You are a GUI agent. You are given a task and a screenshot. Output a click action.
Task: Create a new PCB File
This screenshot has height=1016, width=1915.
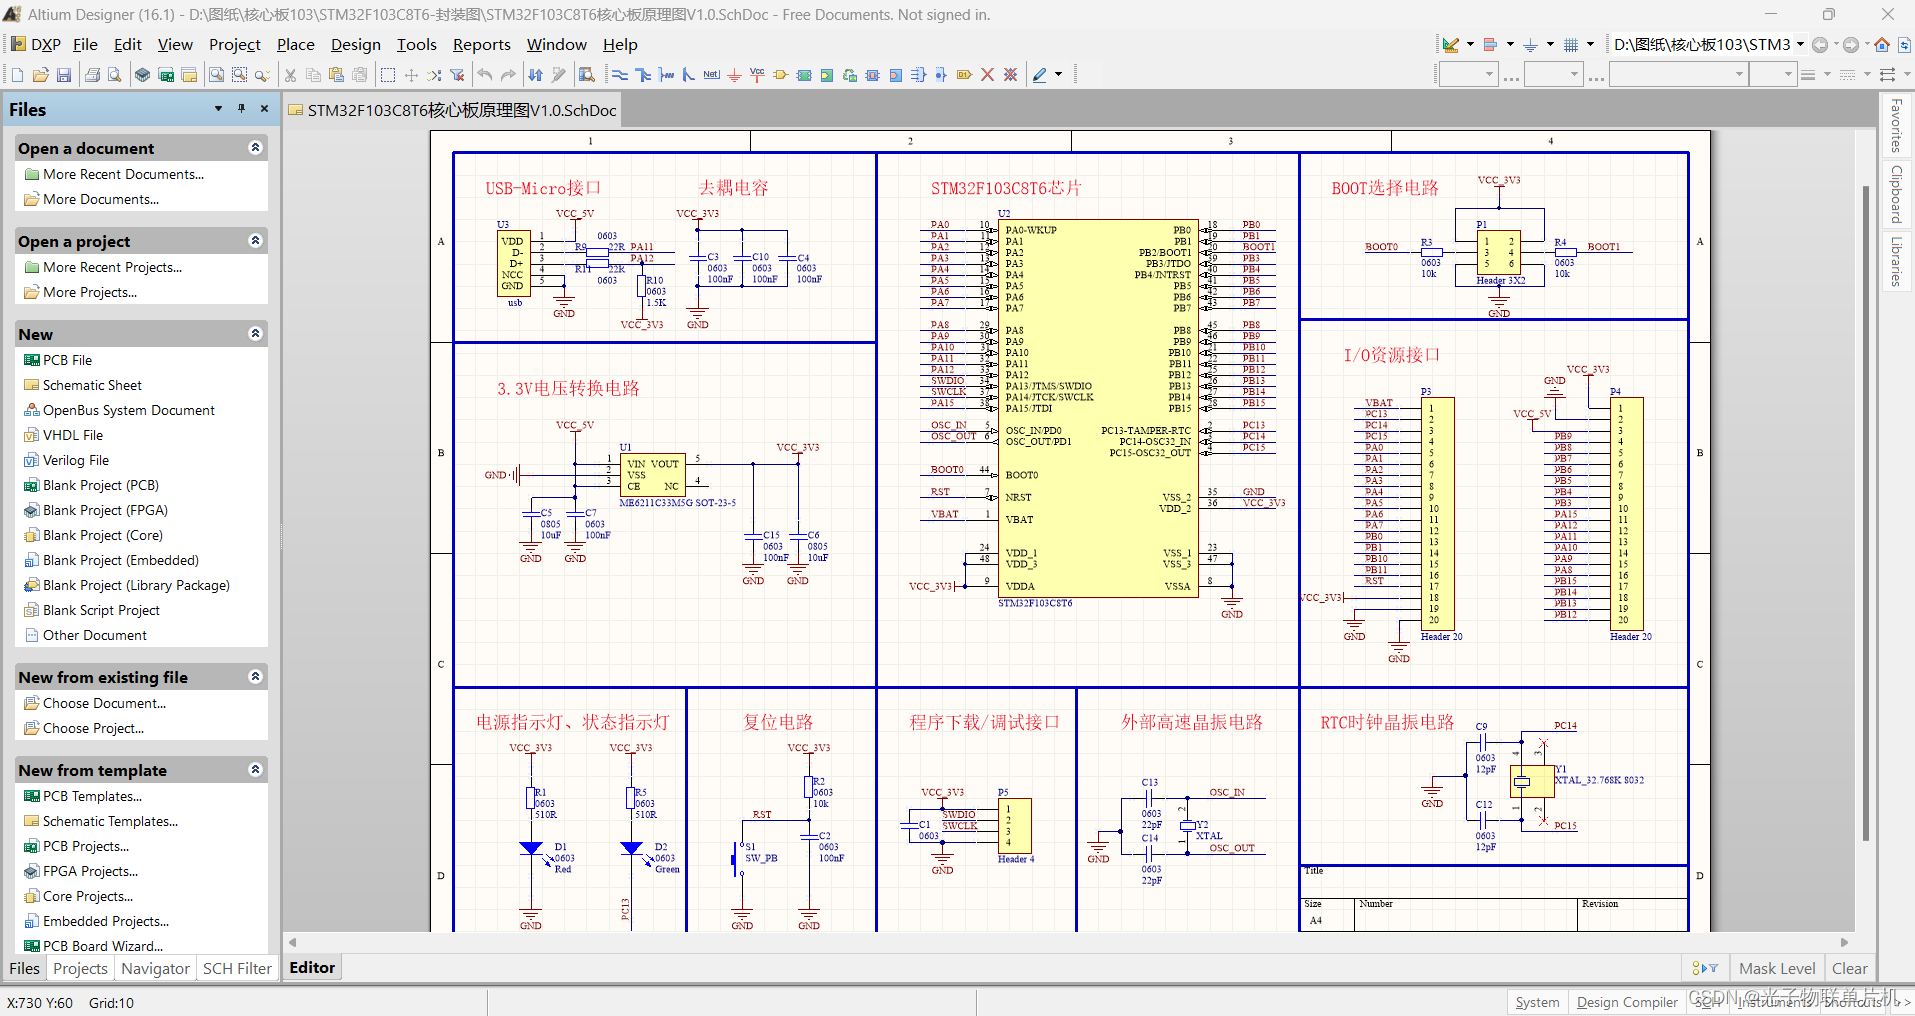pos(67,360)
